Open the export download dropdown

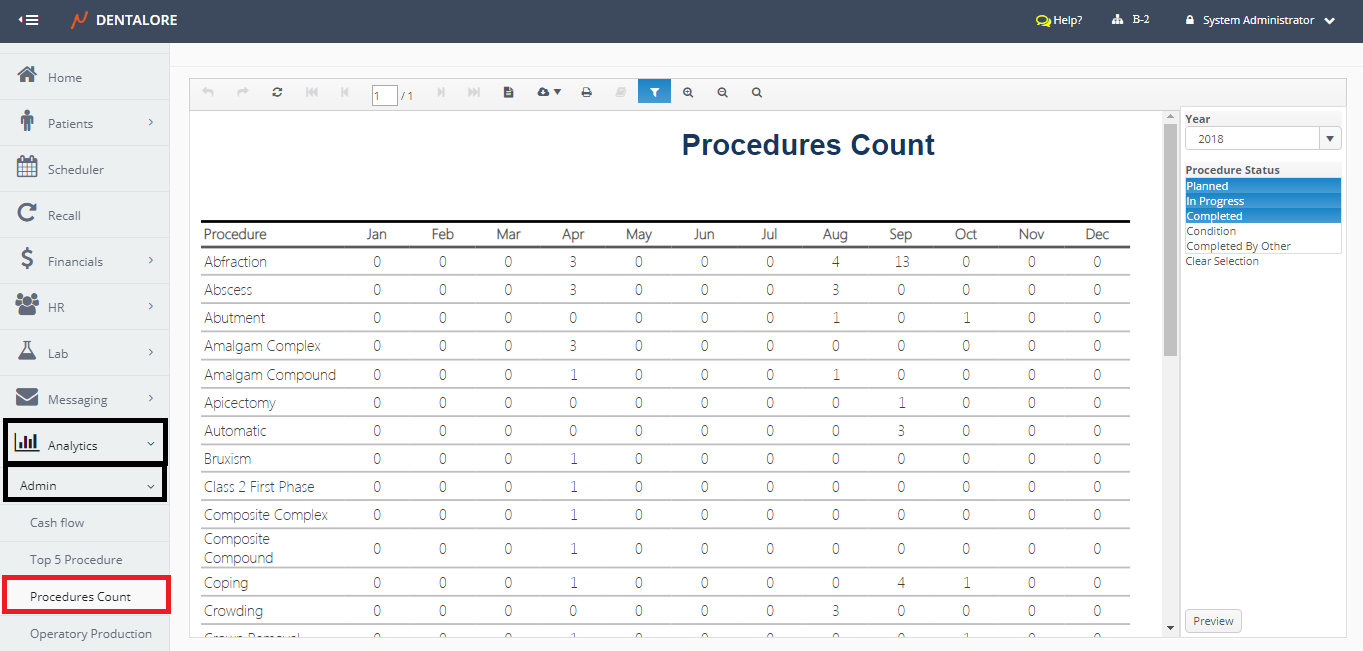[x=549, y=92]
